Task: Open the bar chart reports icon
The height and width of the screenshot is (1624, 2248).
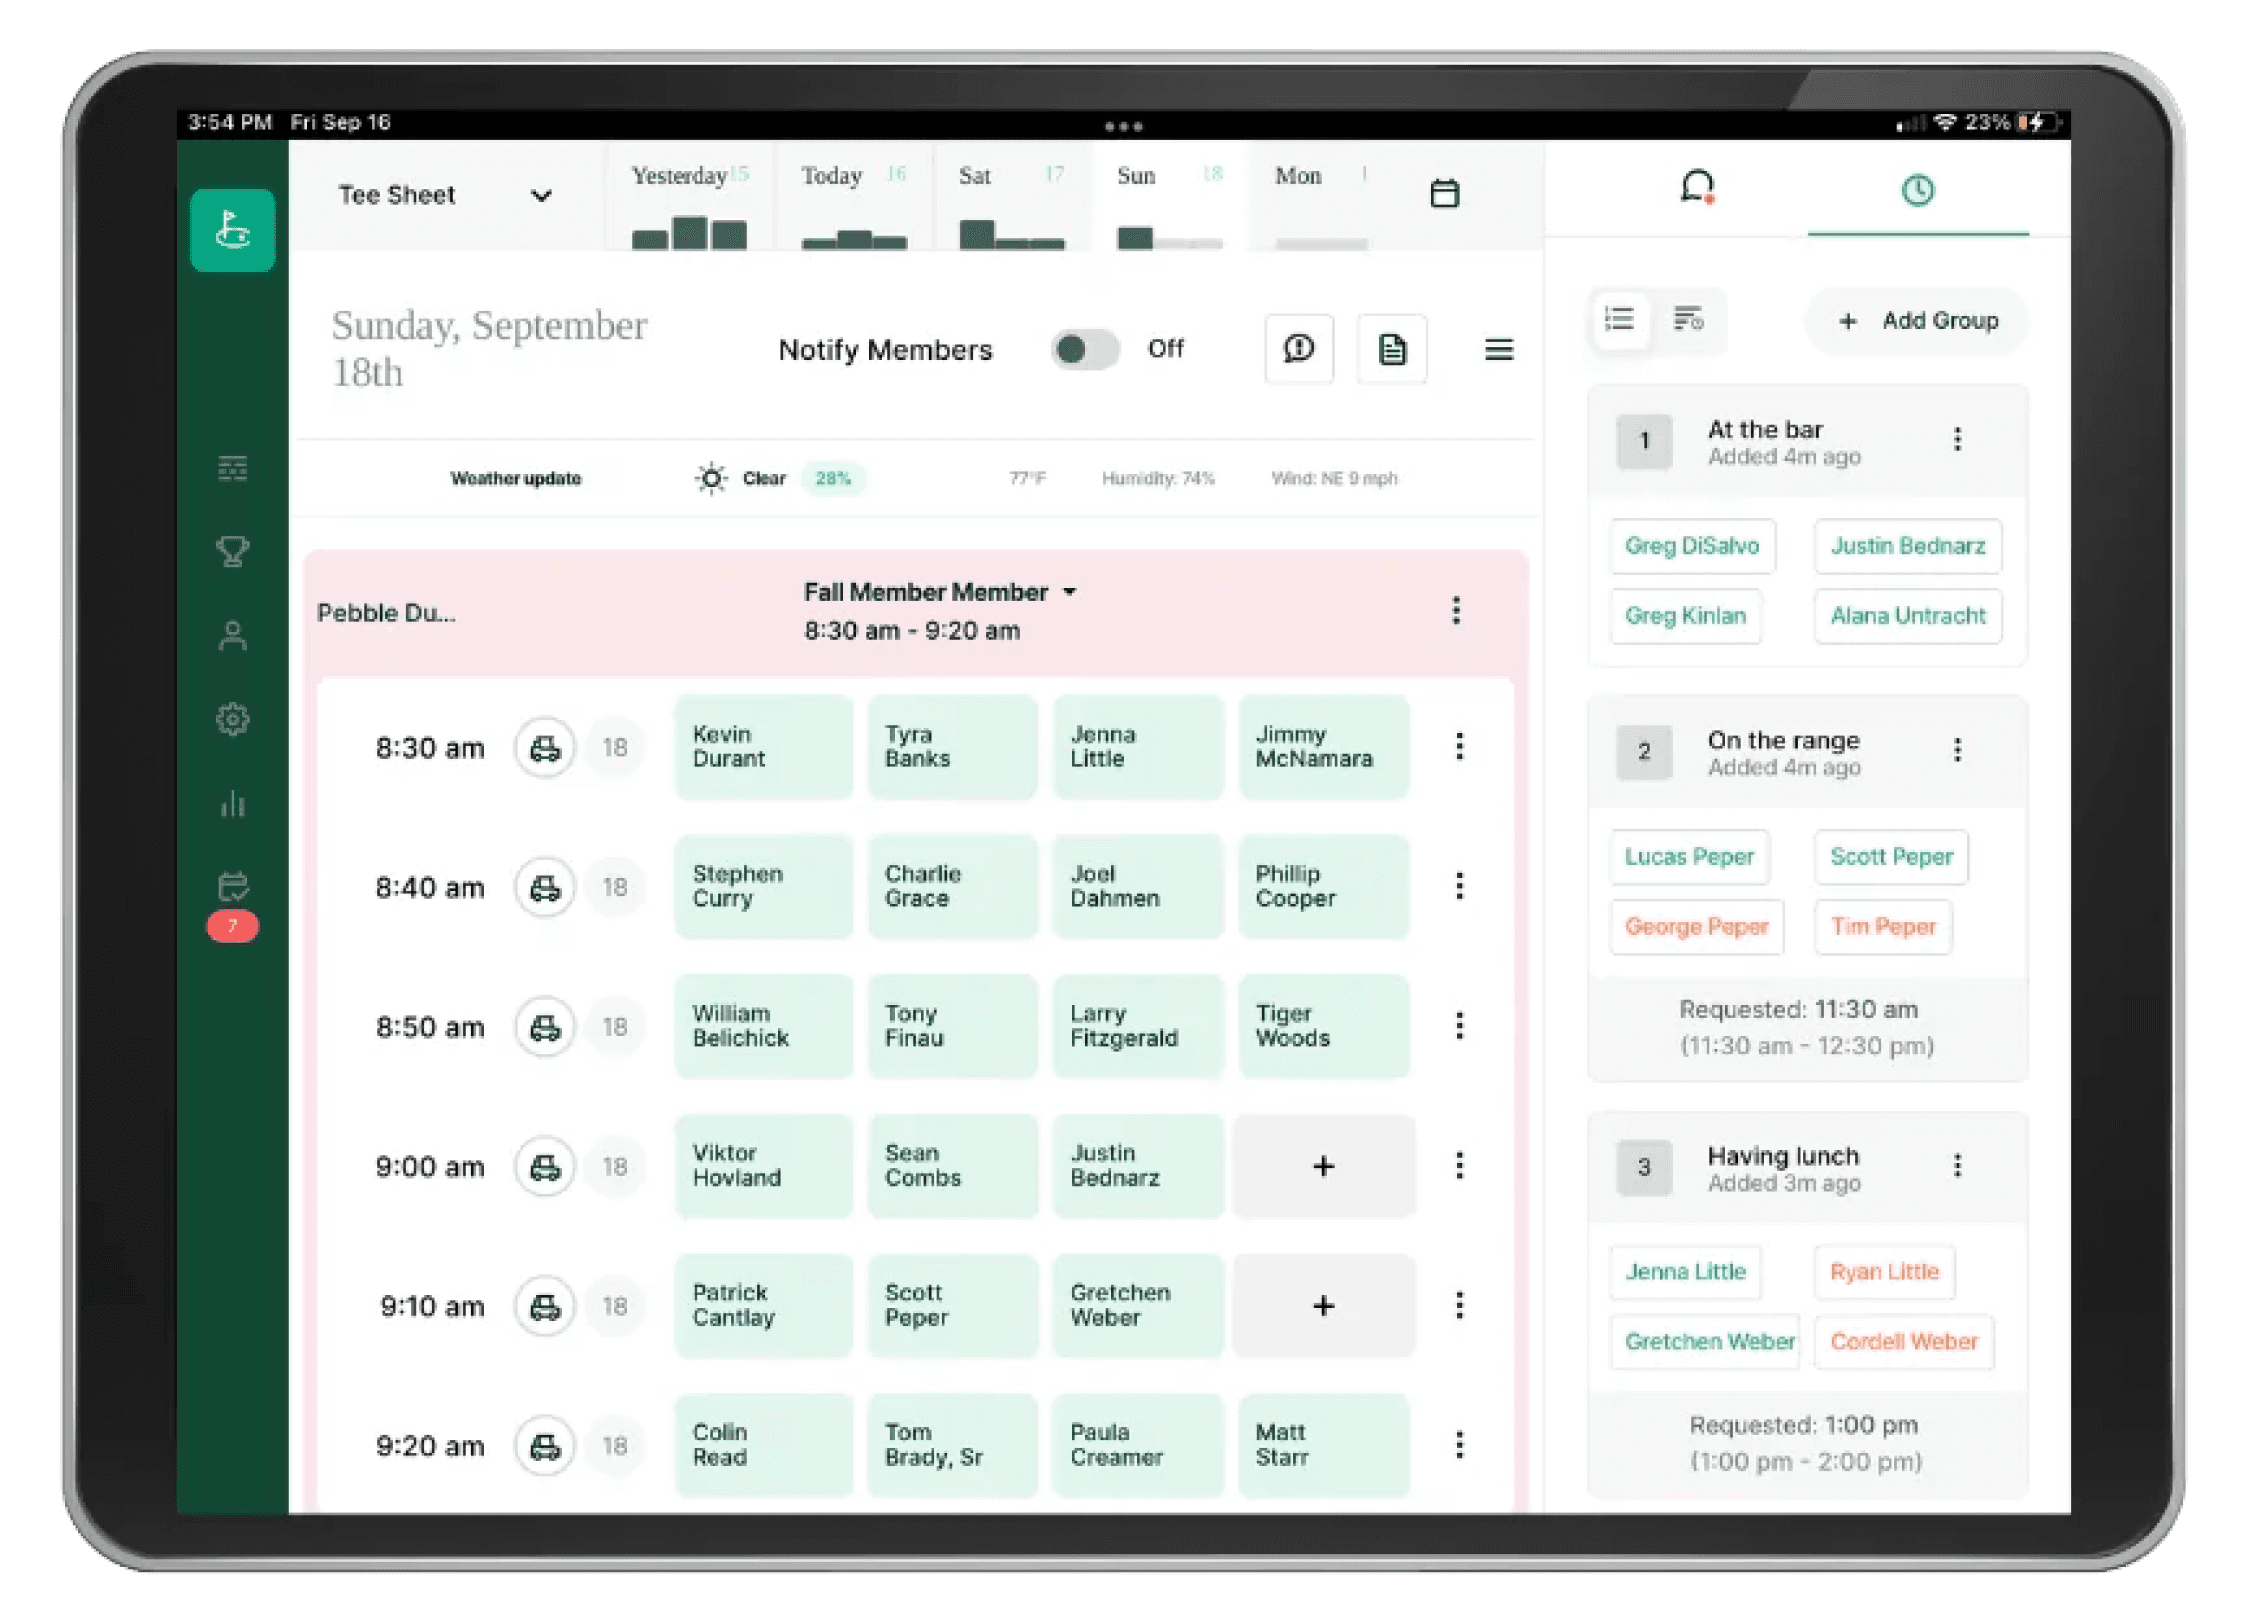Action: [x=232, y=803]
